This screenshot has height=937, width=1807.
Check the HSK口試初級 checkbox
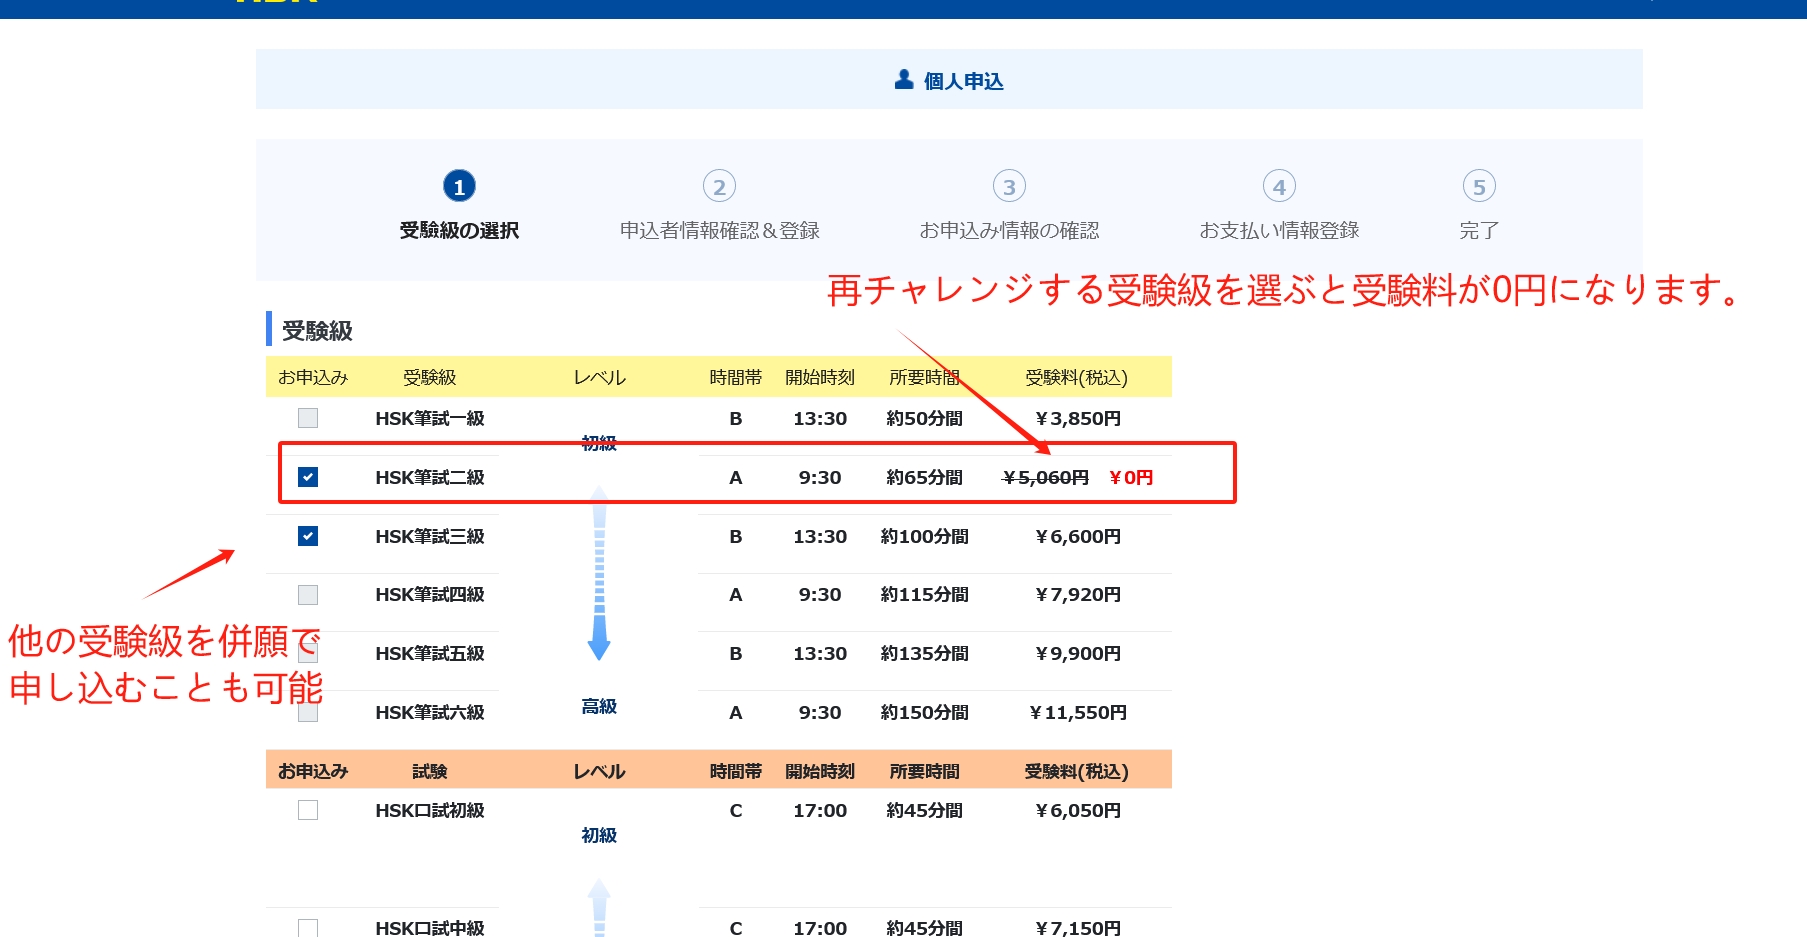(308, 810)
